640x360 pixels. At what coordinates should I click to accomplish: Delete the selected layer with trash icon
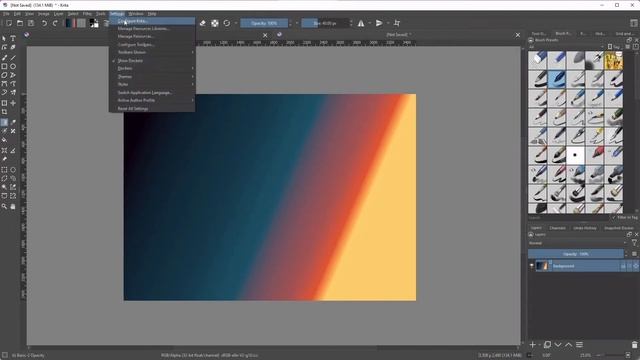[x=634, y=345]
